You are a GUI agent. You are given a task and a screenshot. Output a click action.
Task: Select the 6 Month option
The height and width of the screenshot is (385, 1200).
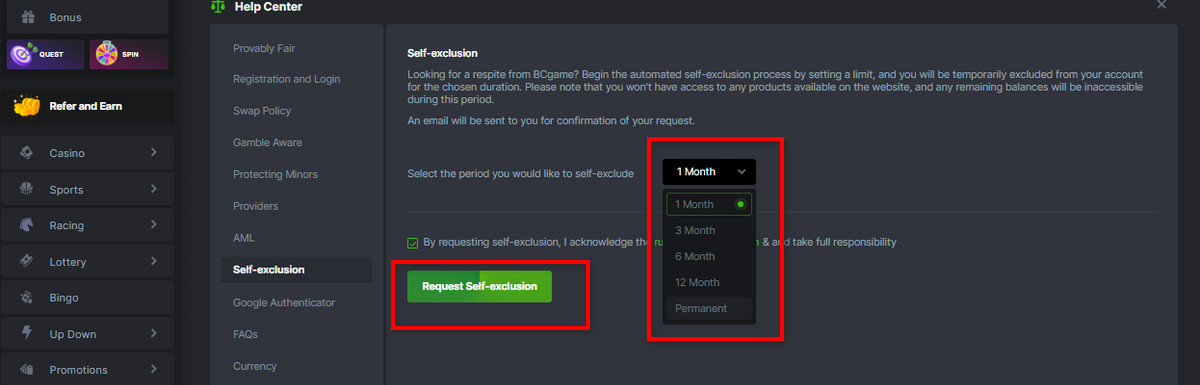tap(709, 256)
